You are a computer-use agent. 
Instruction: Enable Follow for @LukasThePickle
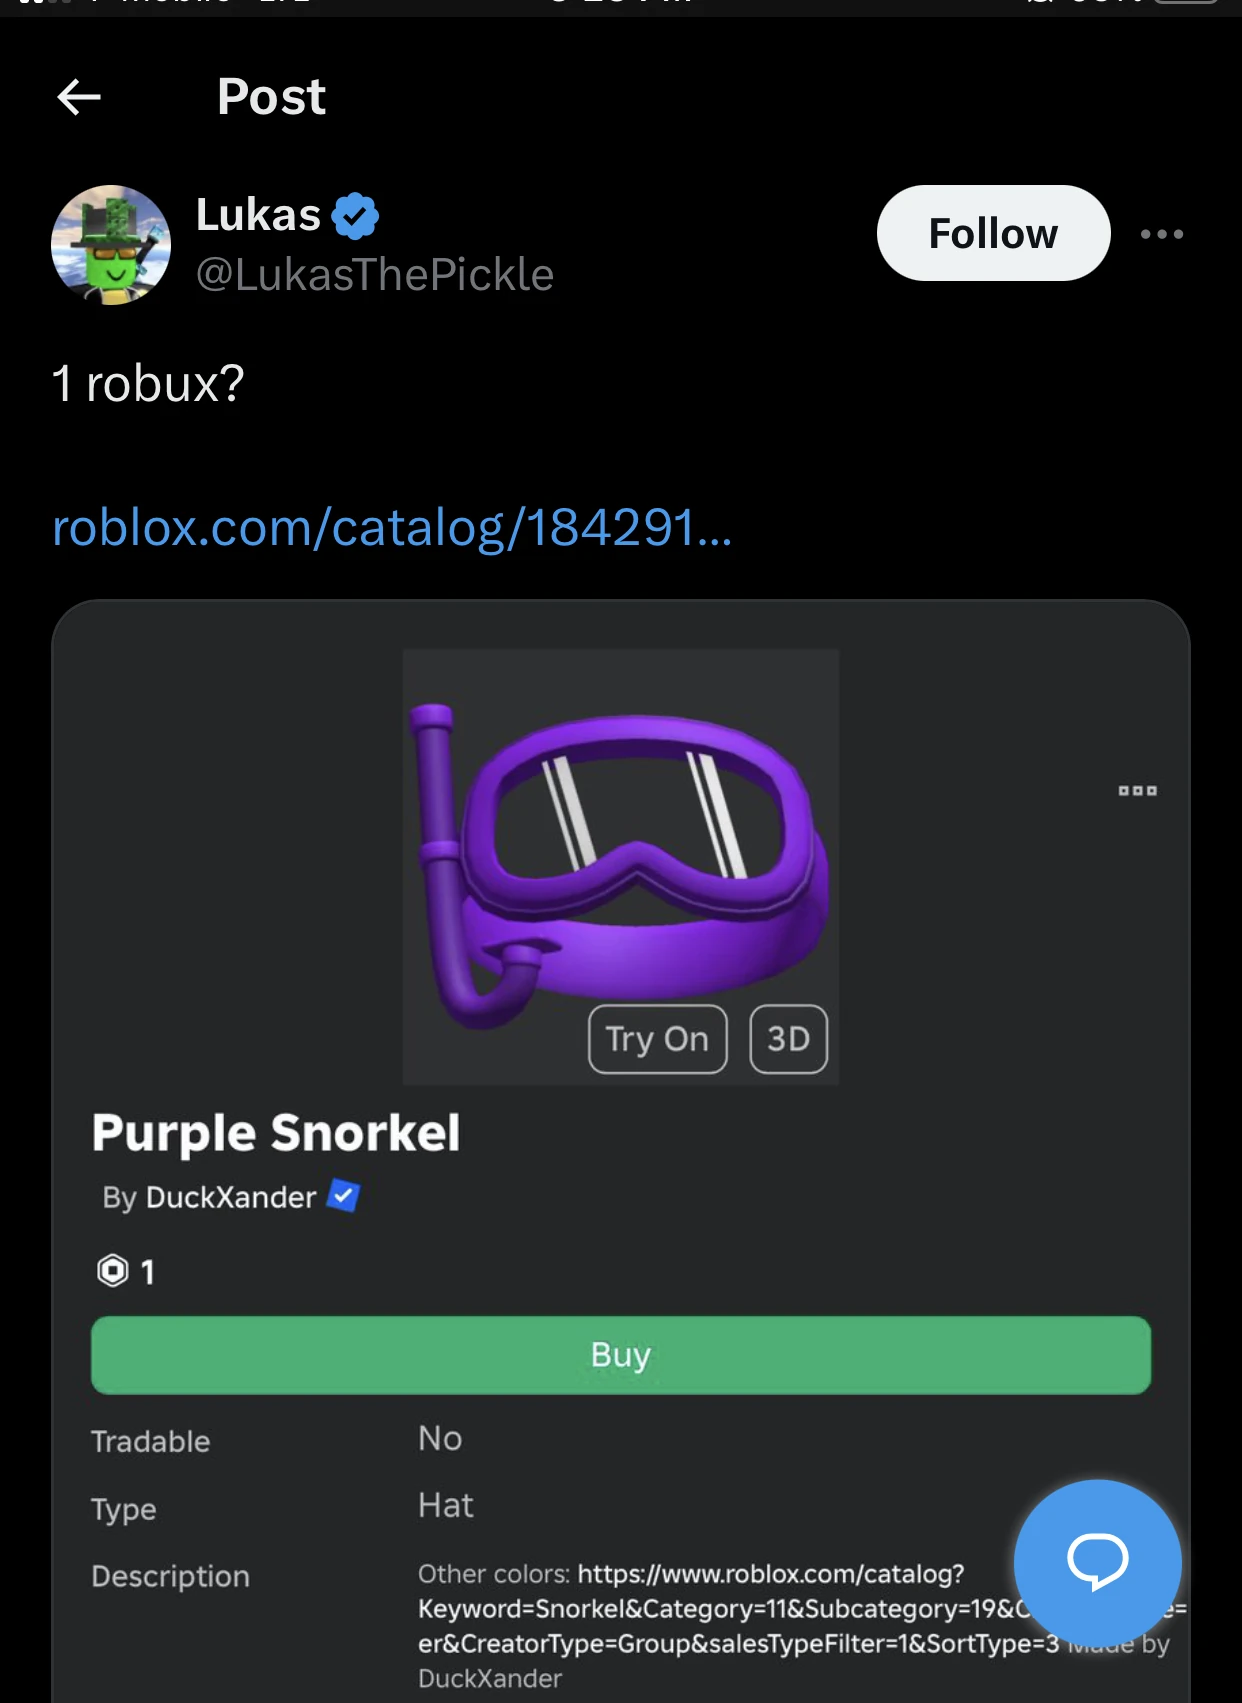[993, 232]
